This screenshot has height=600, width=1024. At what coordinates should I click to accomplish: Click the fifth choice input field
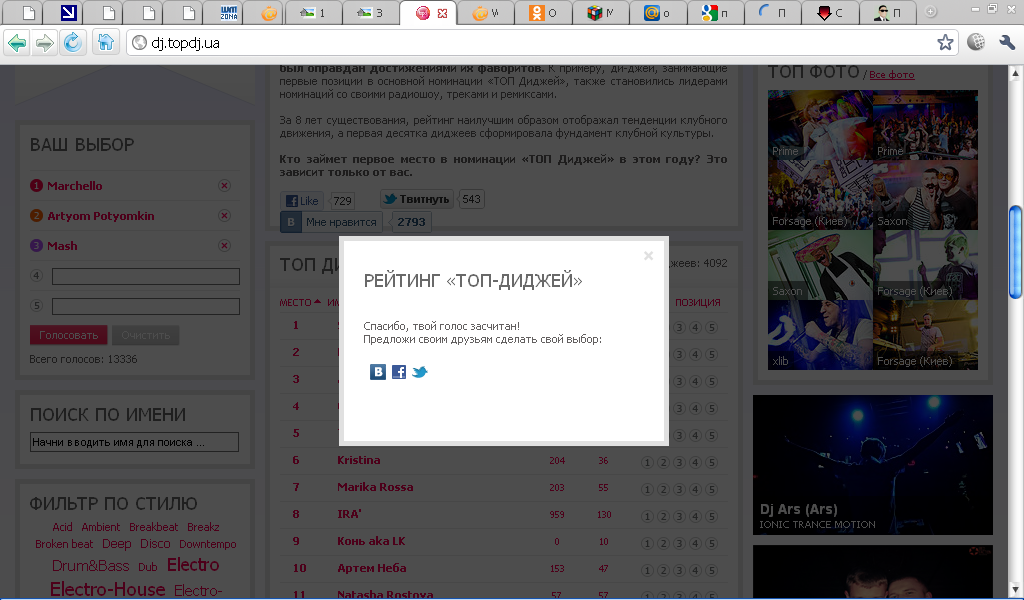pos(146,306)
